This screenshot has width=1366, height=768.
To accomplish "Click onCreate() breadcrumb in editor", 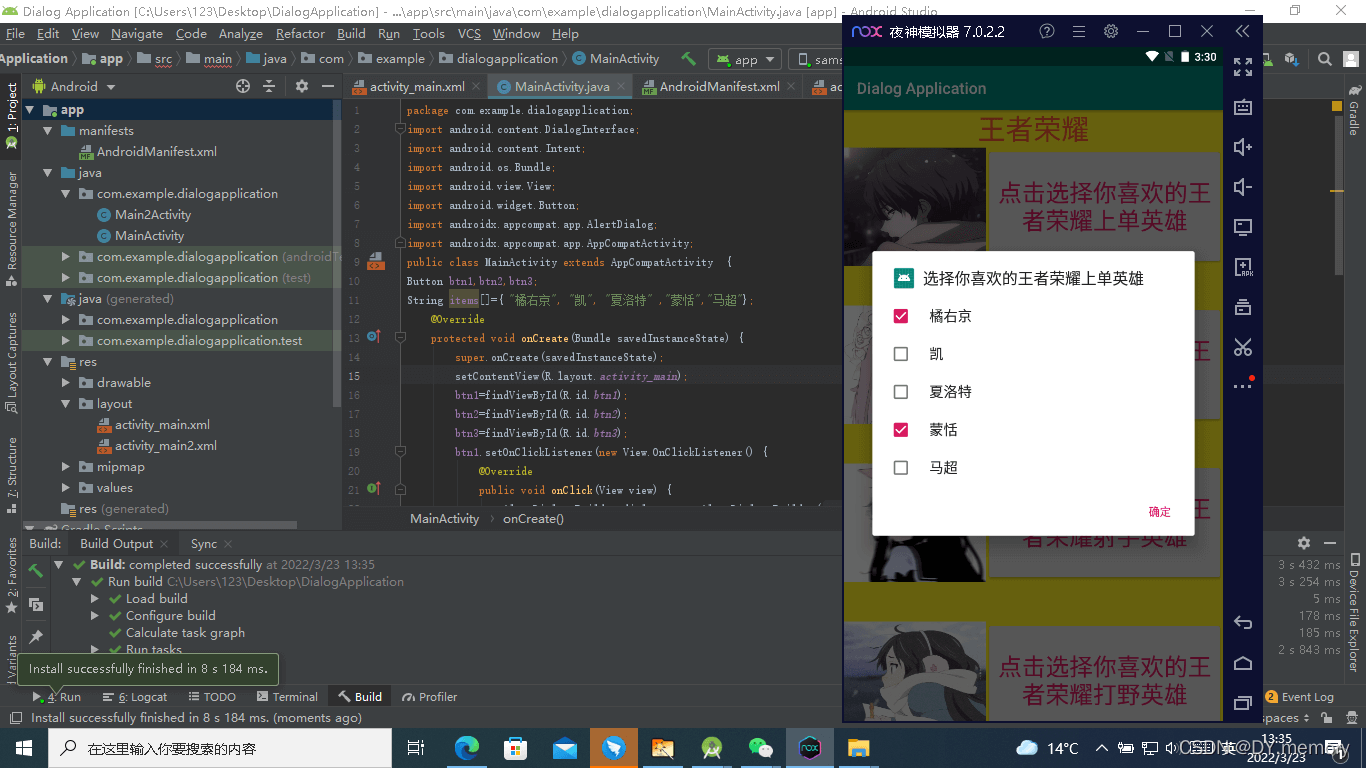I will [533, 519].
